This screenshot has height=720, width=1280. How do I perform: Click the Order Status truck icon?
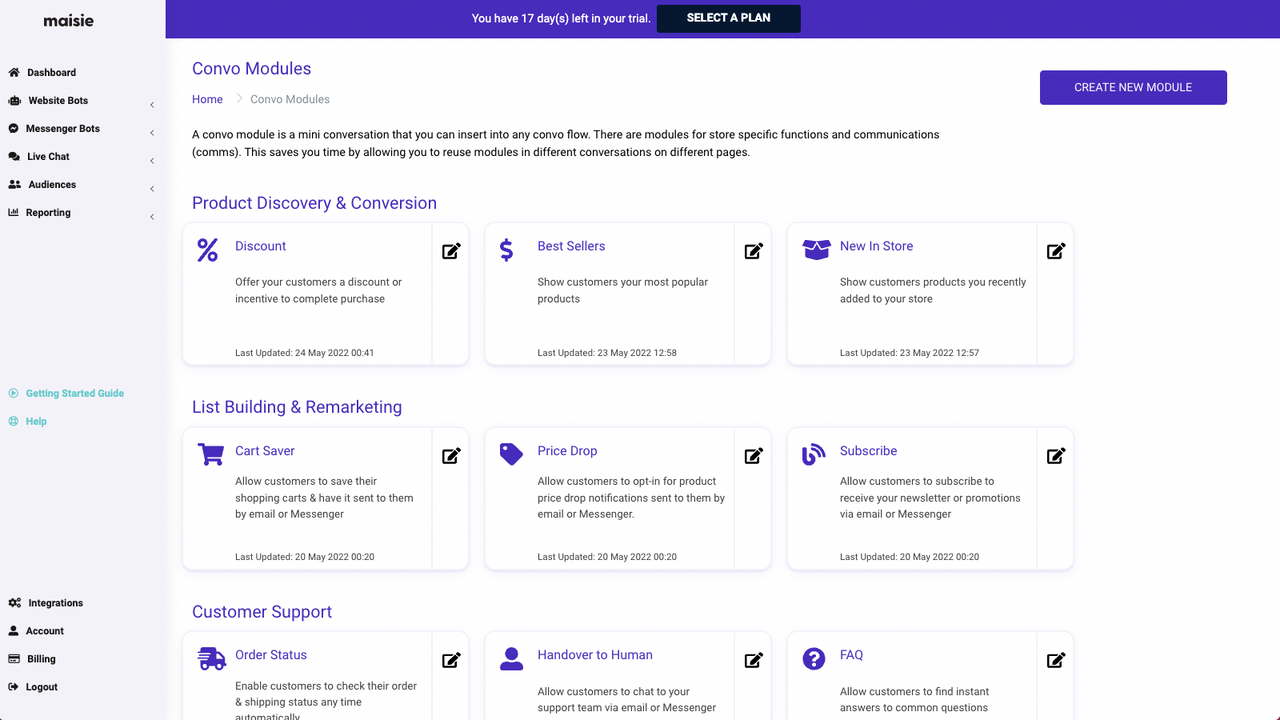[x=210, y=658]
